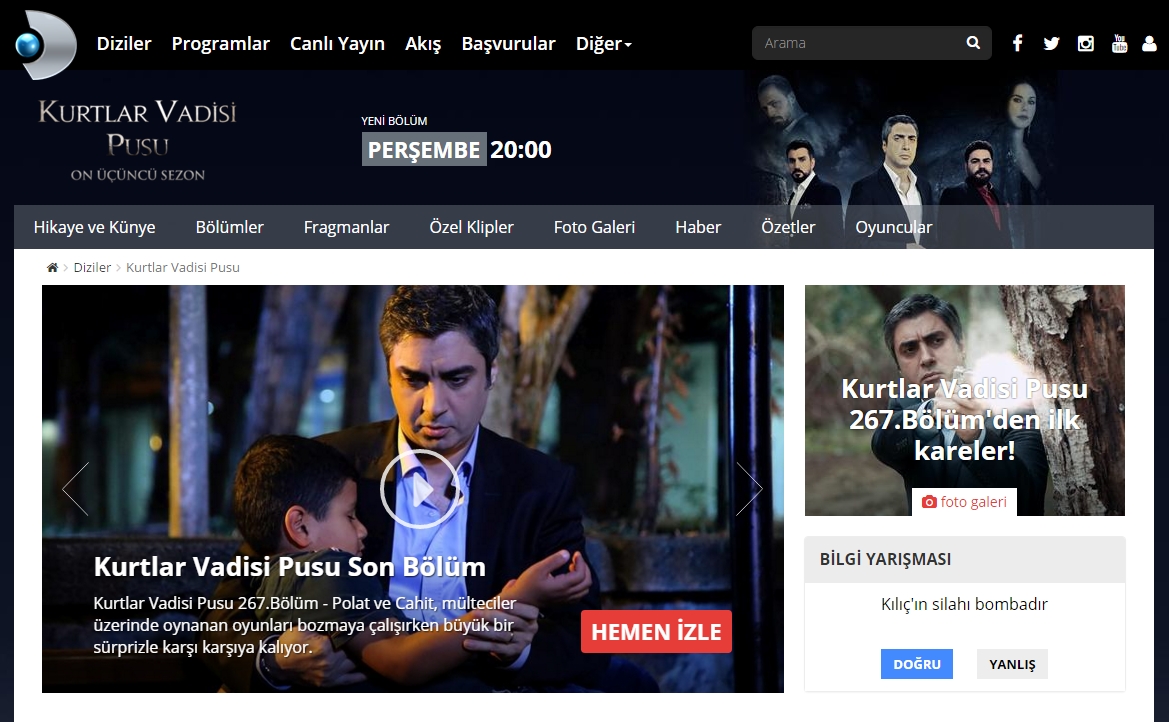Open the Instagram social icon
1169x722 pixels.
click(x=1086, y=43)
